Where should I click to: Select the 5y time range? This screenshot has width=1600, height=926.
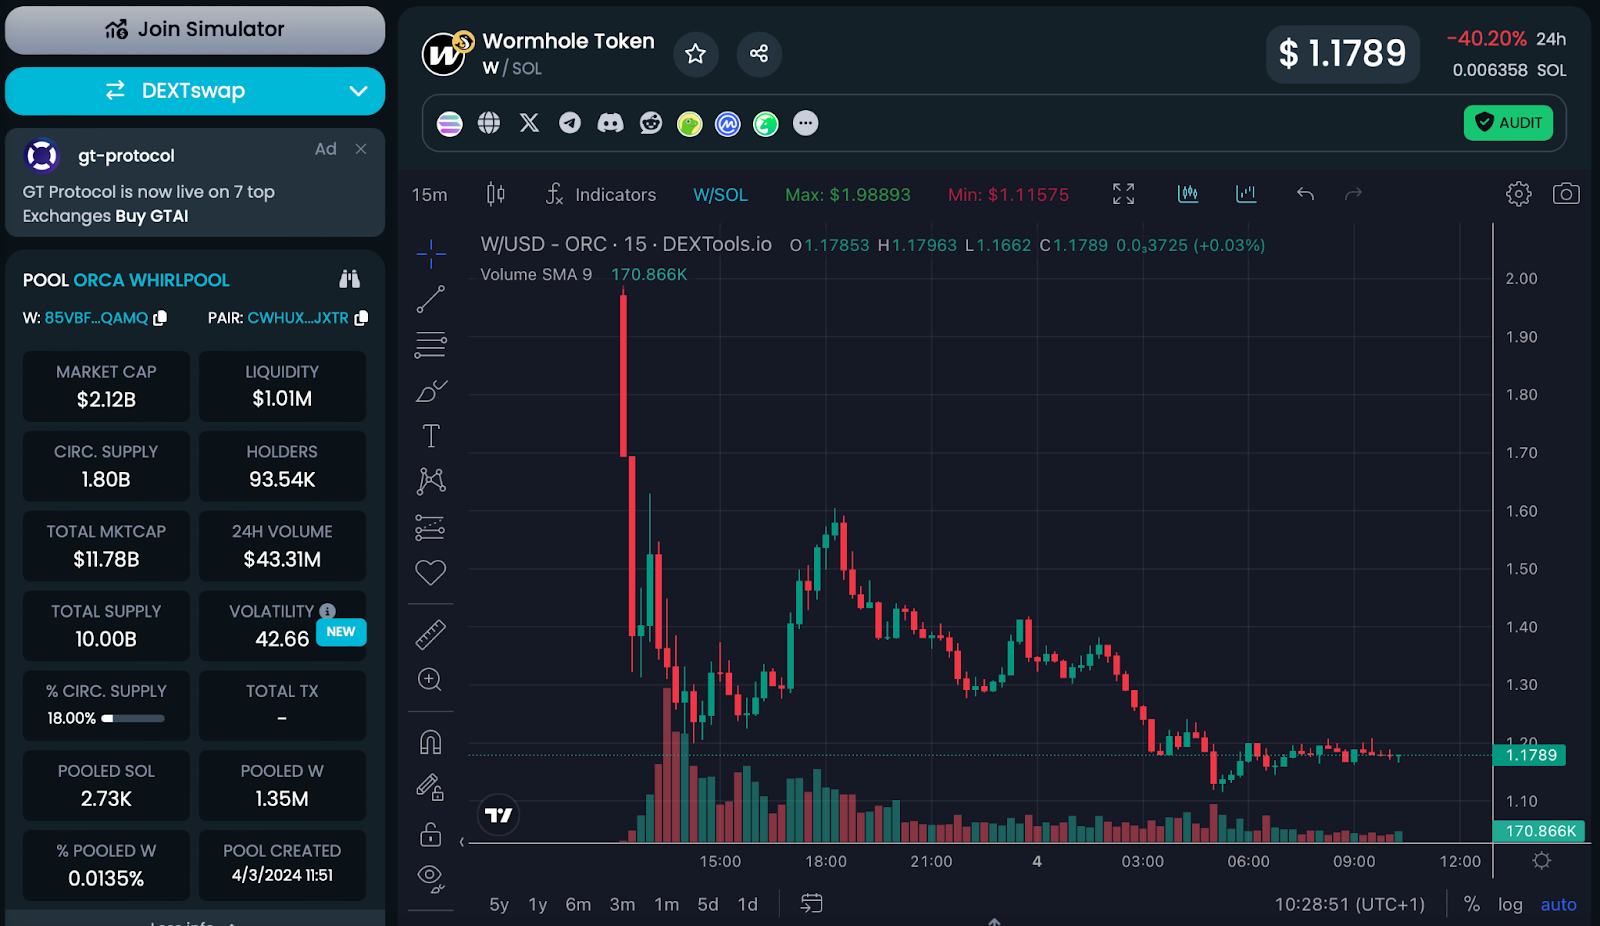tap(499, 904)
